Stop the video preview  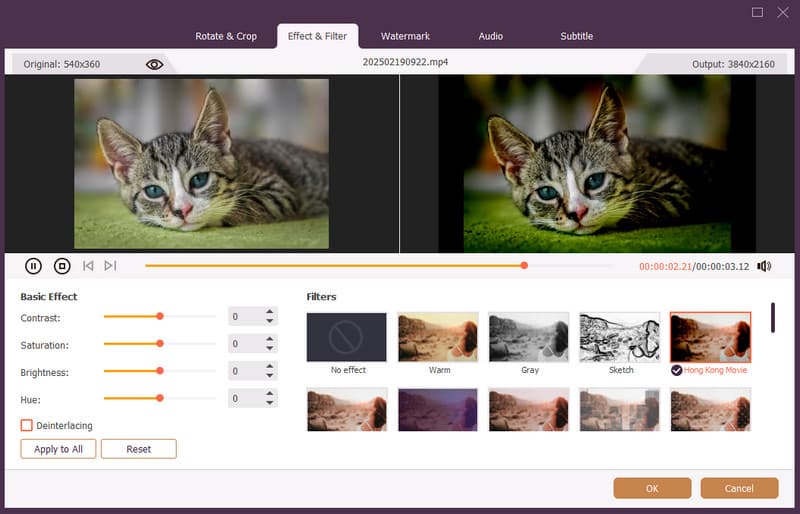pyautogui.click(x=62, y=266)
